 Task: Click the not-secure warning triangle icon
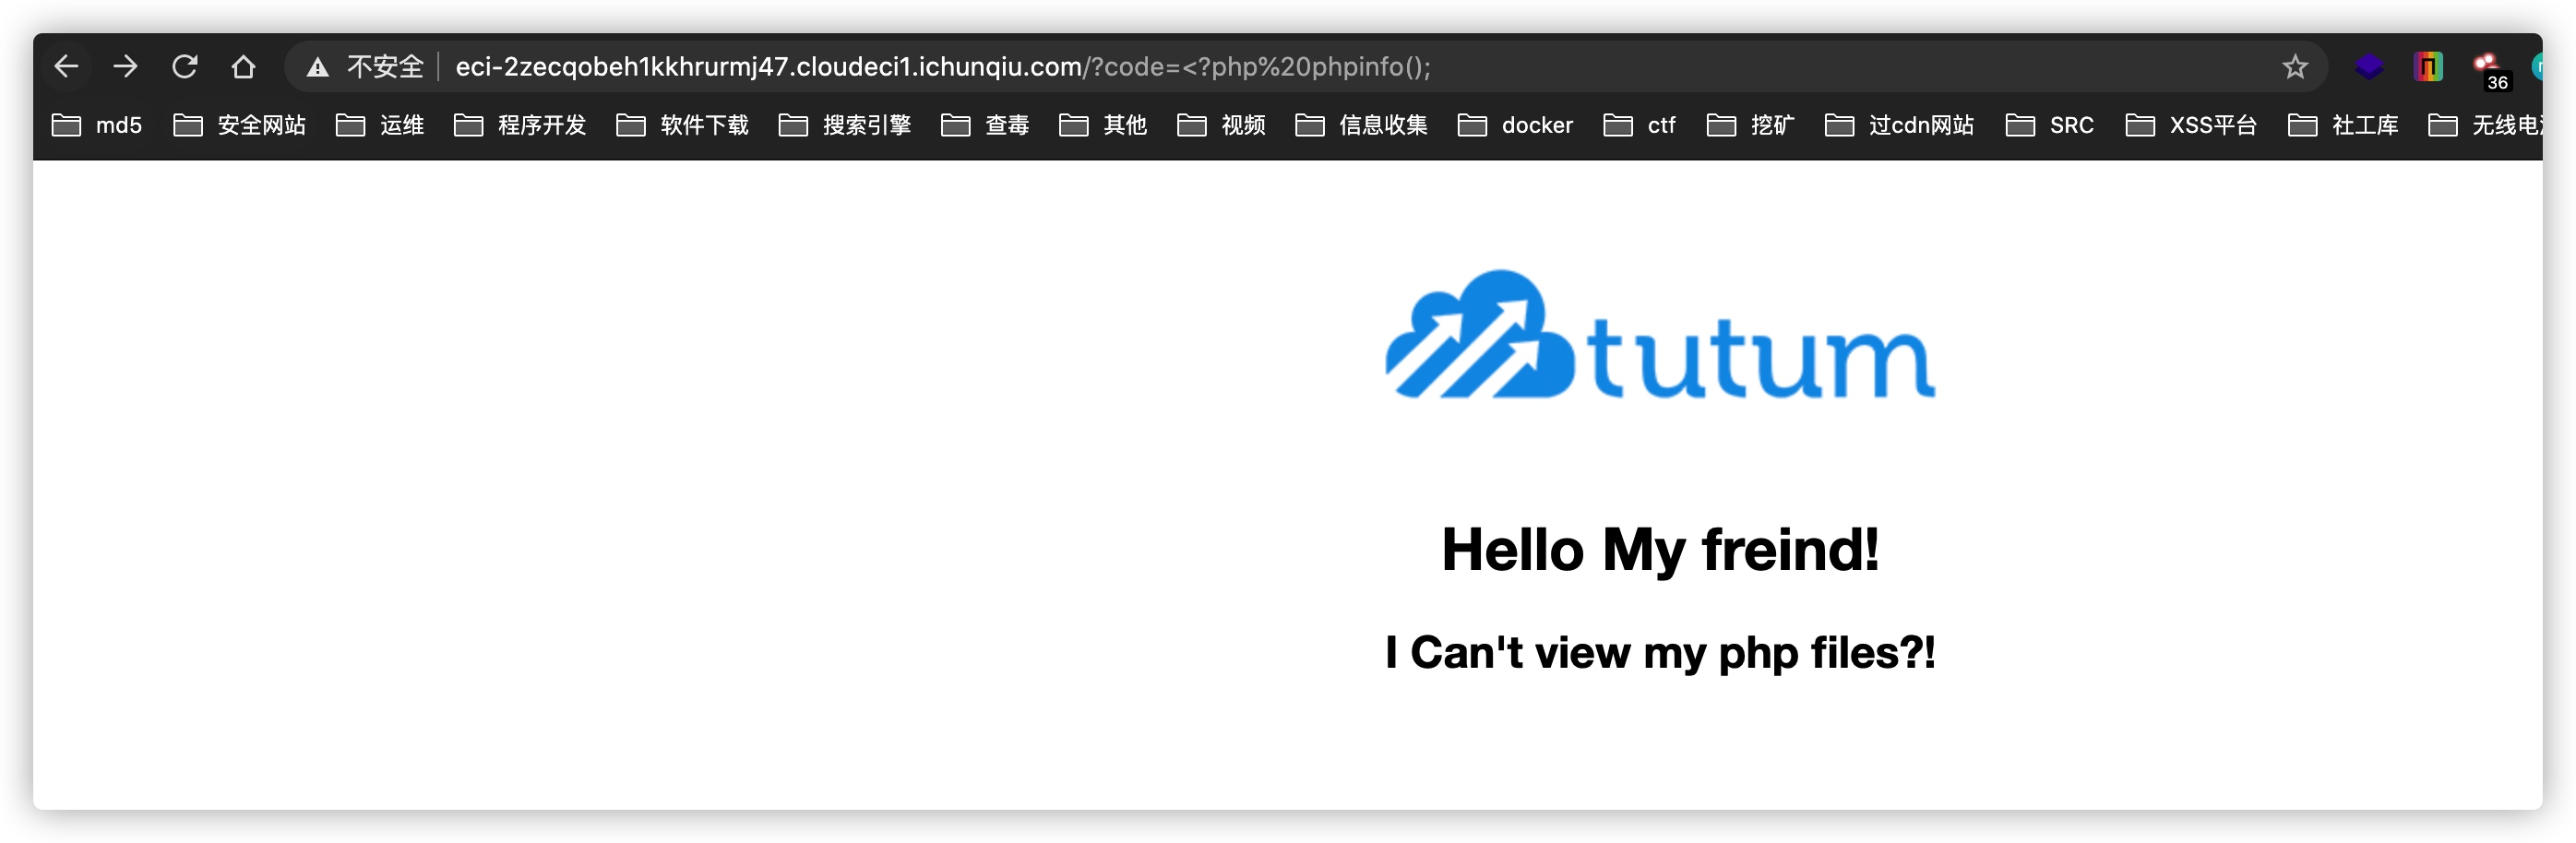tap(317, 67)
